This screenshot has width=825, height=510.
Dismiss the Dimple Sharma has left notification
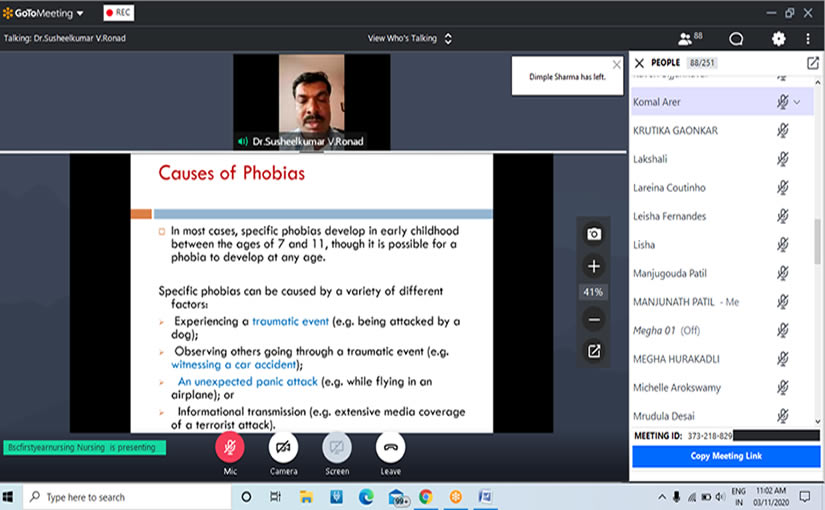coord(616,64)
